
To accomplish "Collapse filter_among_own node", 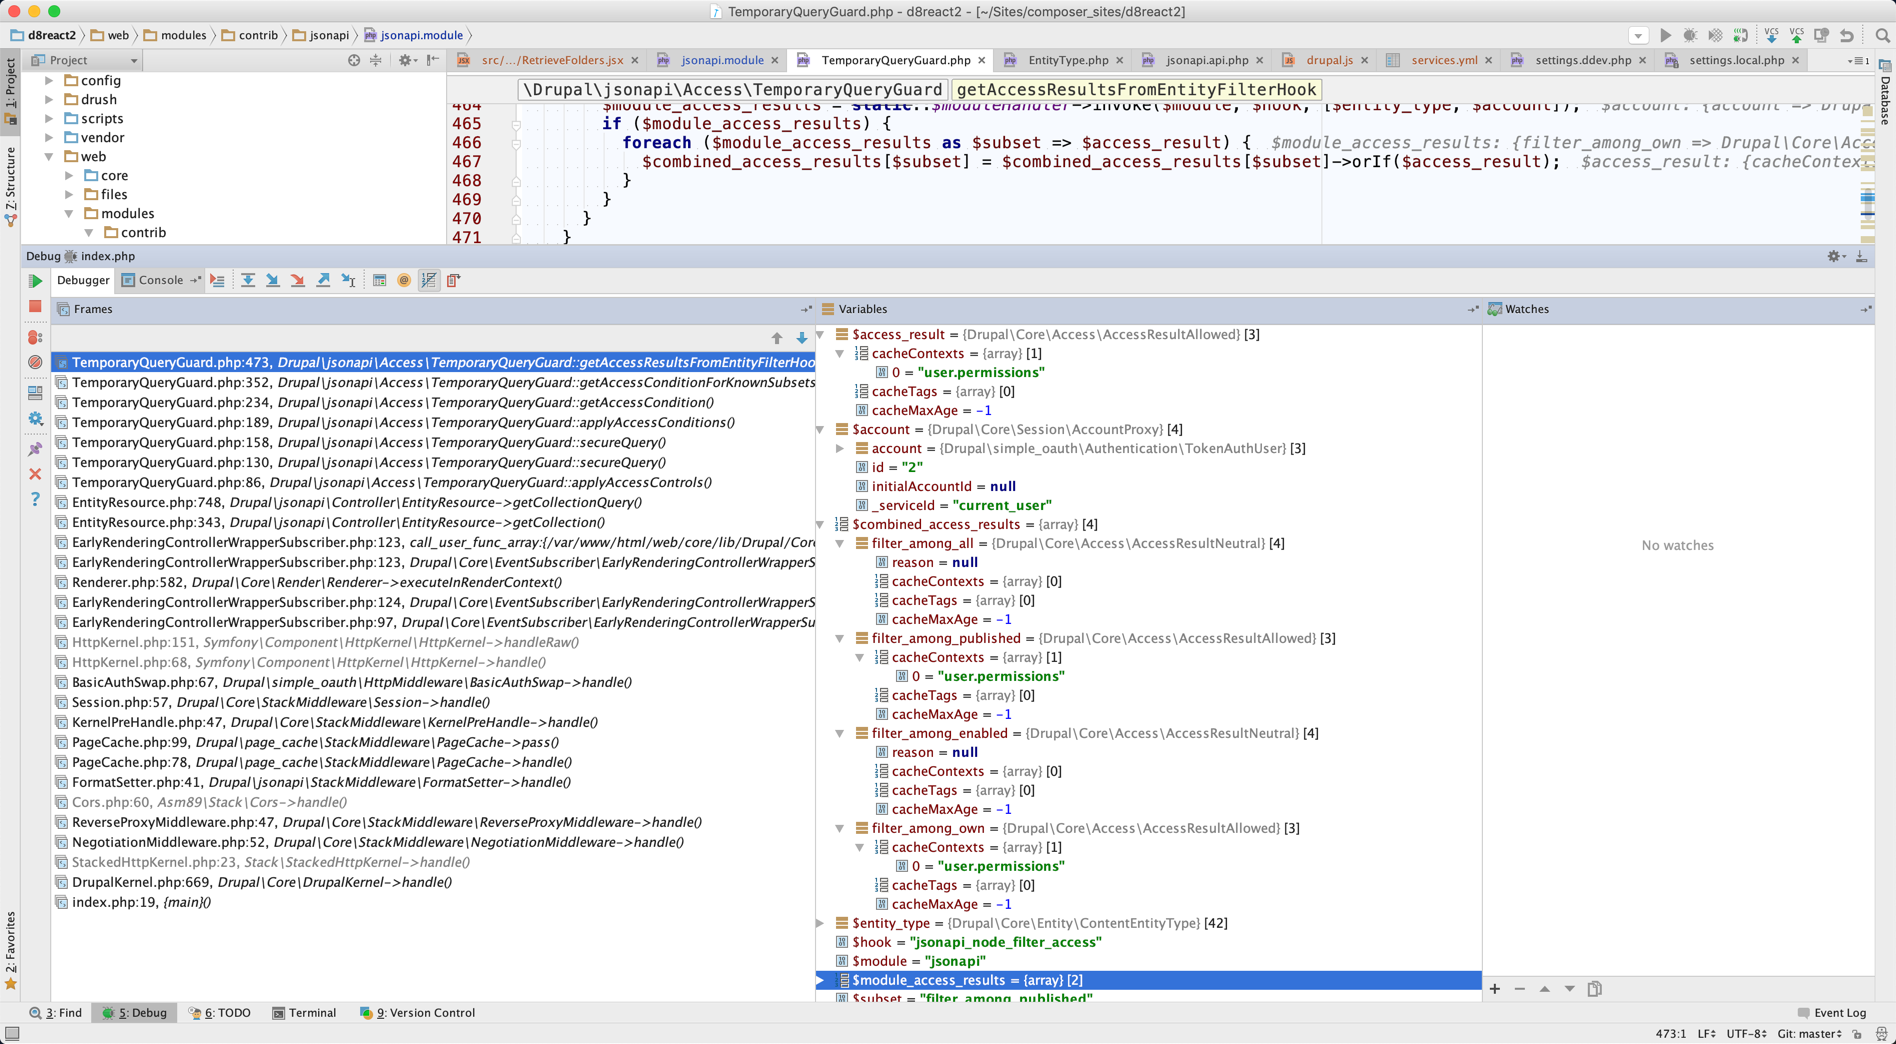I will tap(841, 829).
